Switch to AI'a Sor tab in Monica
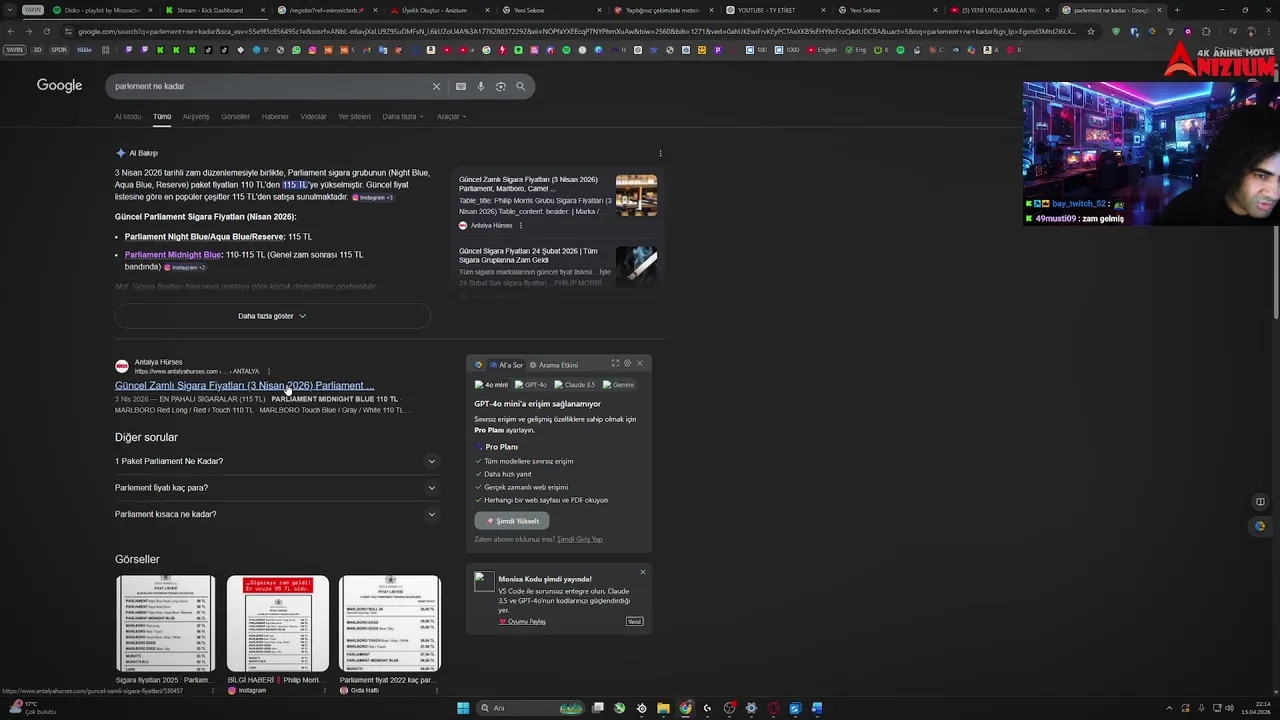 tap(506, 365)
